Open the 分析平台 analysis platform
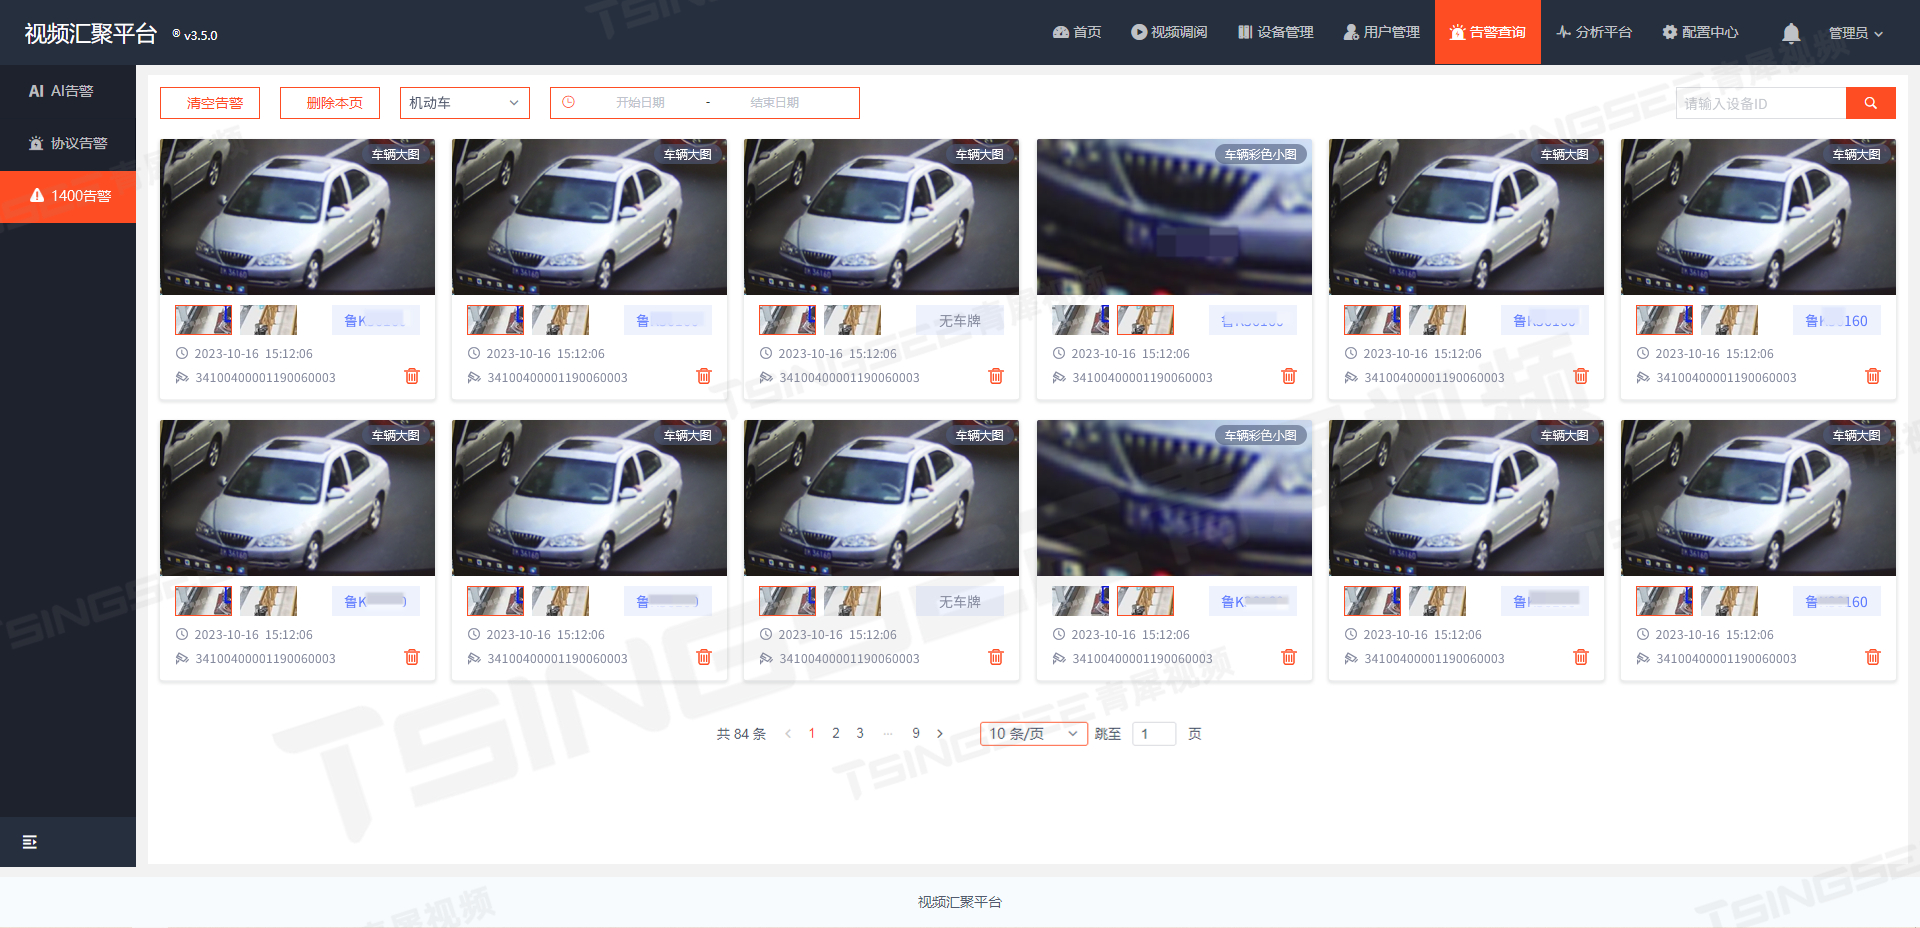 coord(1594,31)
